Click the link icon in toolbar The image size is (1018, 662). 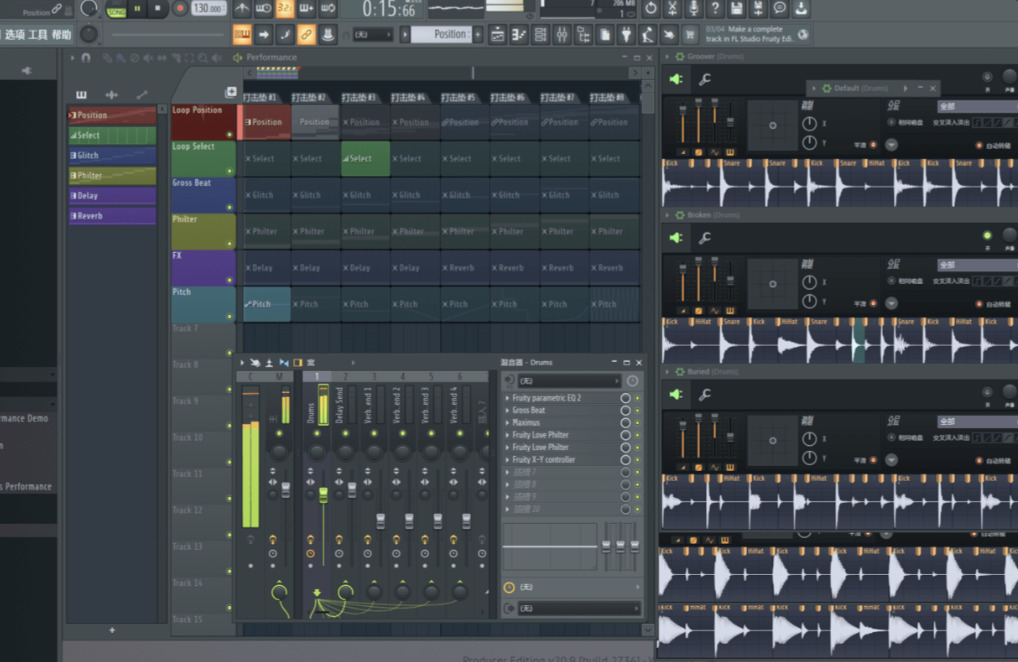(x=306, y=35)
